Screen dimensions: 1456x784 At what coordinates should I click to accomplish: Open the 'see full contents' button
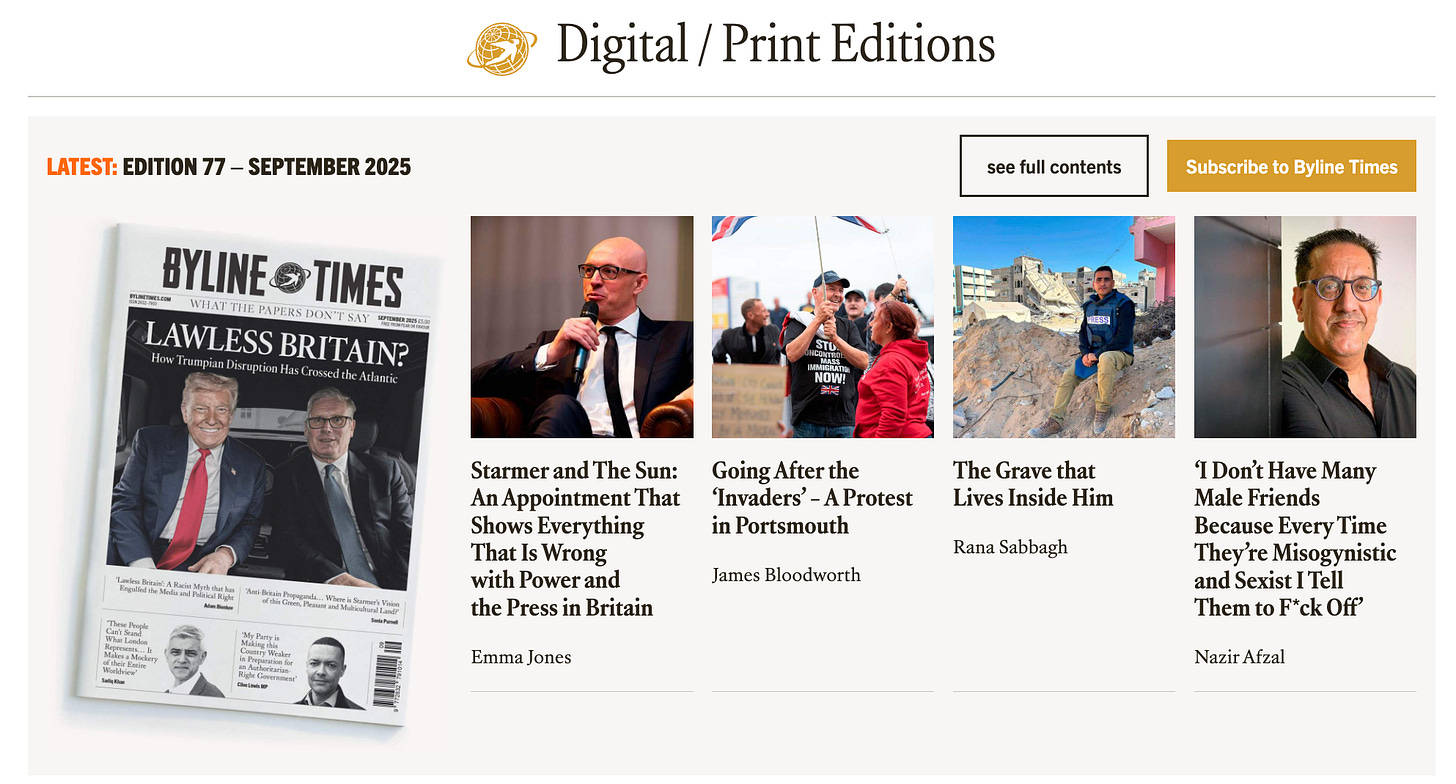pos(1054,166)
